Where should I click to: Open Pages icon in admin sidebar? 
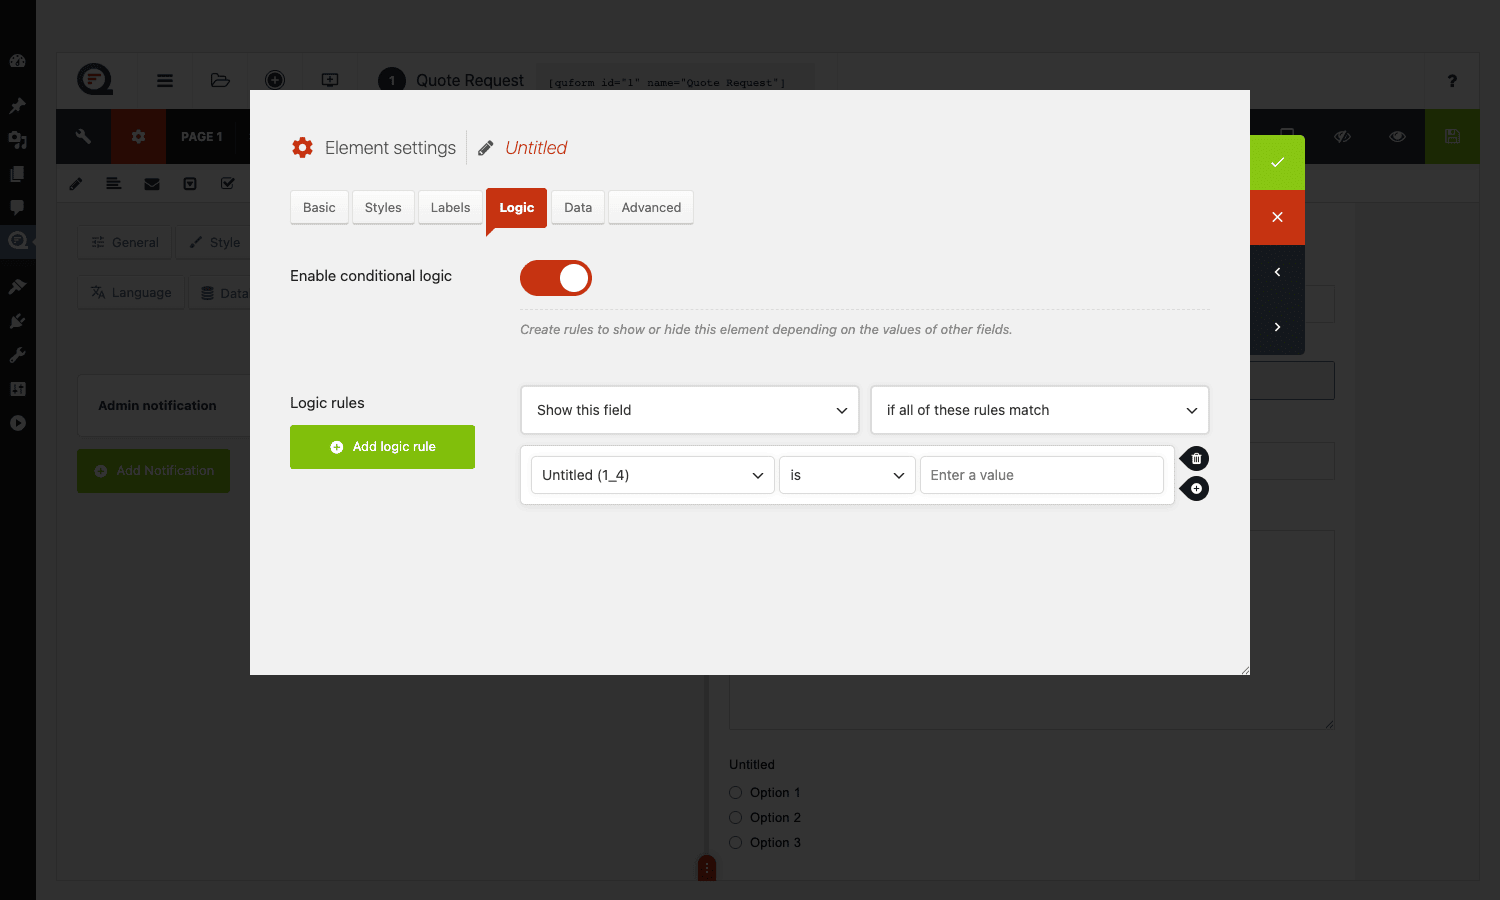[17, 174]
